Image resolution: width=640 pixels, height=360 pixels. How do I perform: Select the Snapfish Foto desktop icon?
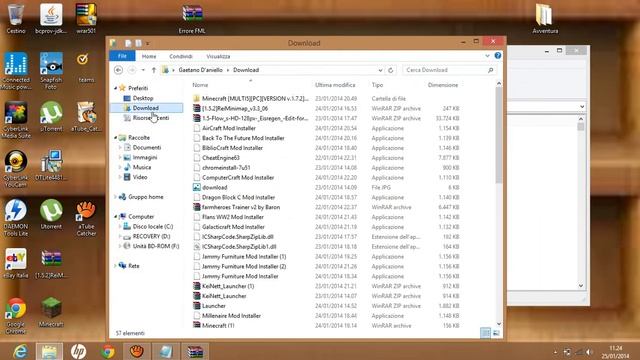[51, 71]
